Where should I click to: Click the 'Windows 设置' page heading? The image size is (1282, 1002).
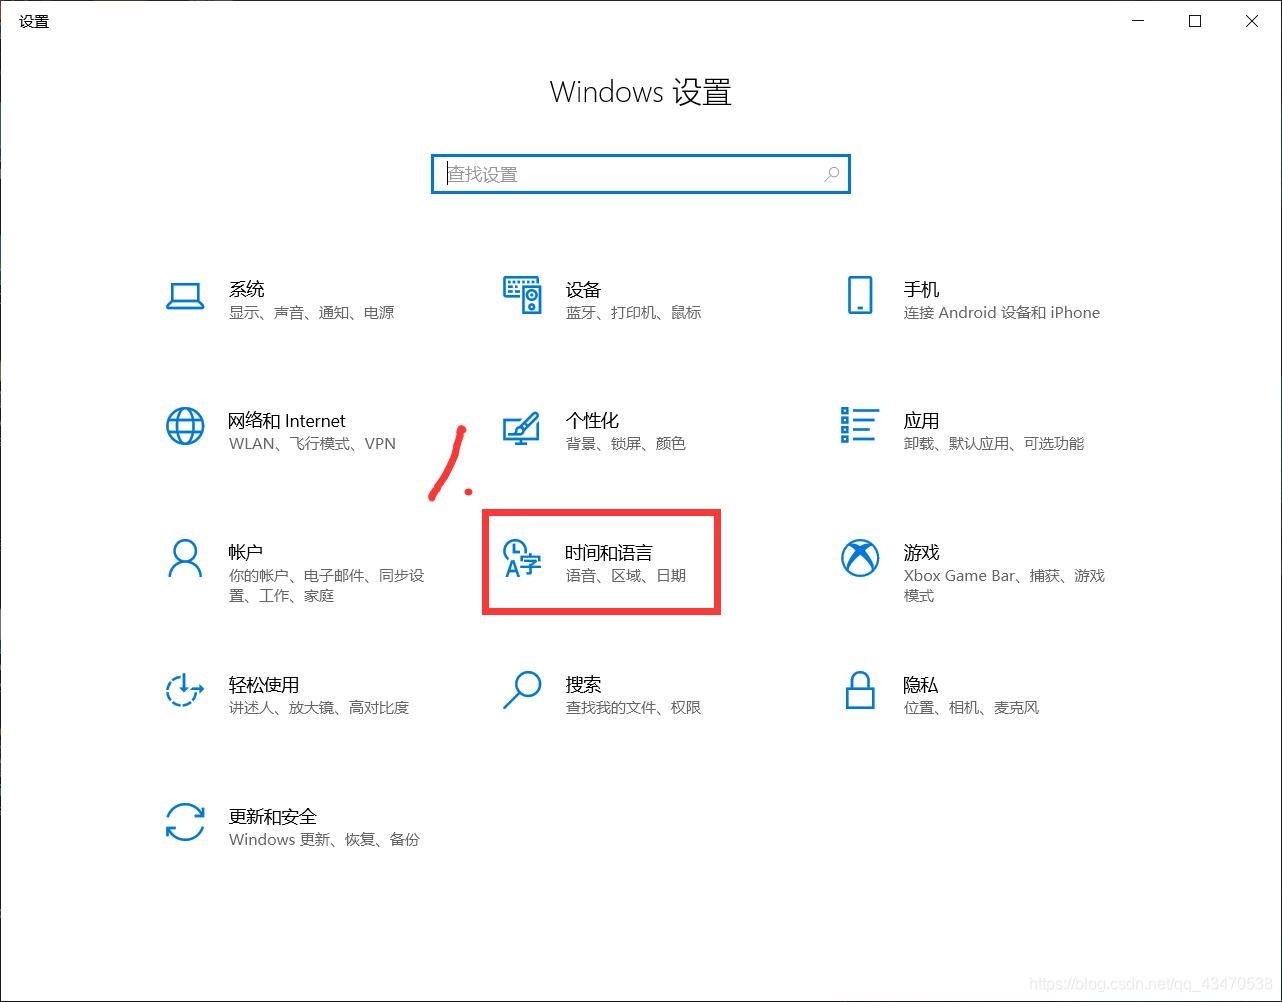(x=640, y=91)
